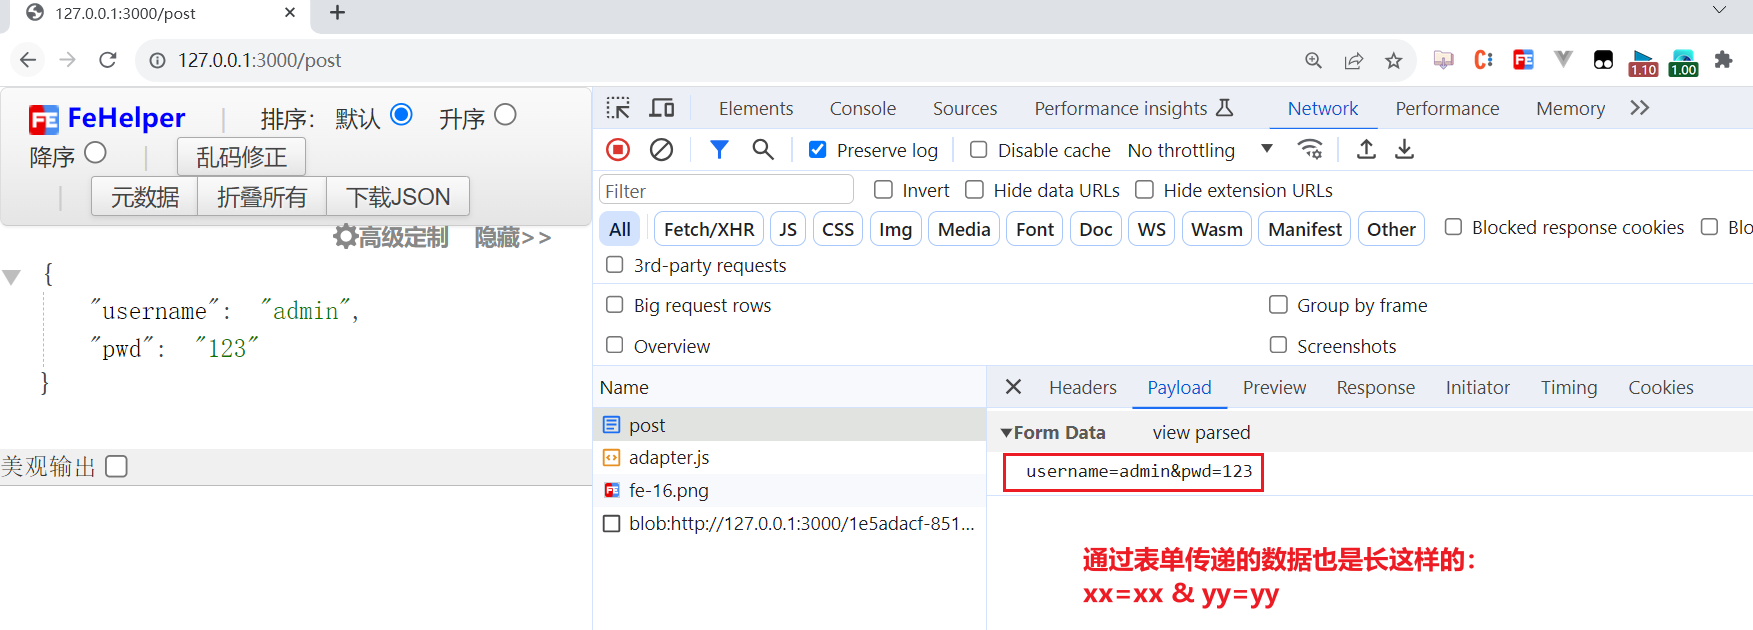Toggle the network filter funnel icon
This screenshot has height=630, width=1753.
(719, 150)
